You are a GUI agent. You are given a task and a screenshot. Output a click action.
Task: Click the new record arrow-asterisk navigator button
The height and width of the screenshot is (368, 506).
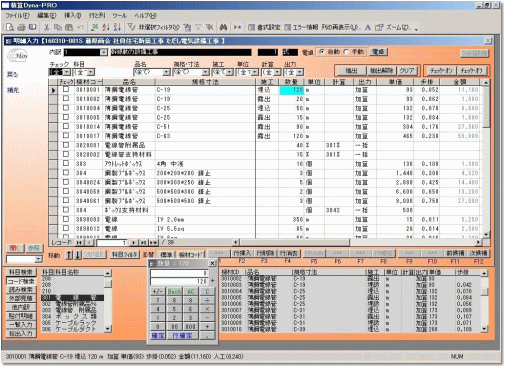[x=153, y=243]
